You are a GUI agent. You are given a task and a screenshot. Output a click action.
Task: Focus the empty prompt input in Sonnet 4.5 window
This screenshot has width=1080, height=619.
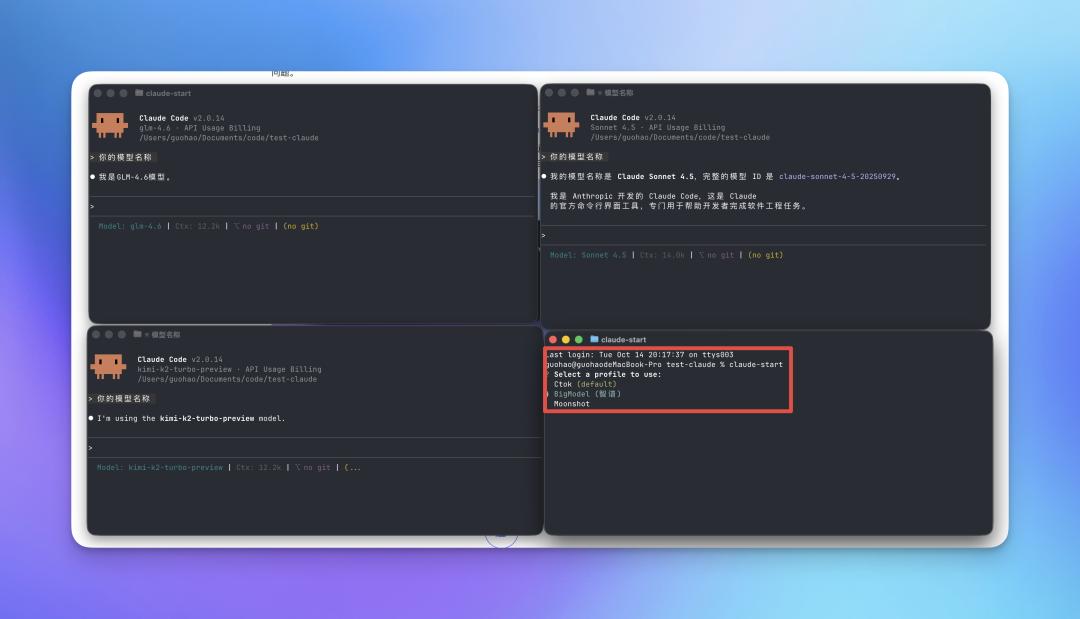coord(765,235)
